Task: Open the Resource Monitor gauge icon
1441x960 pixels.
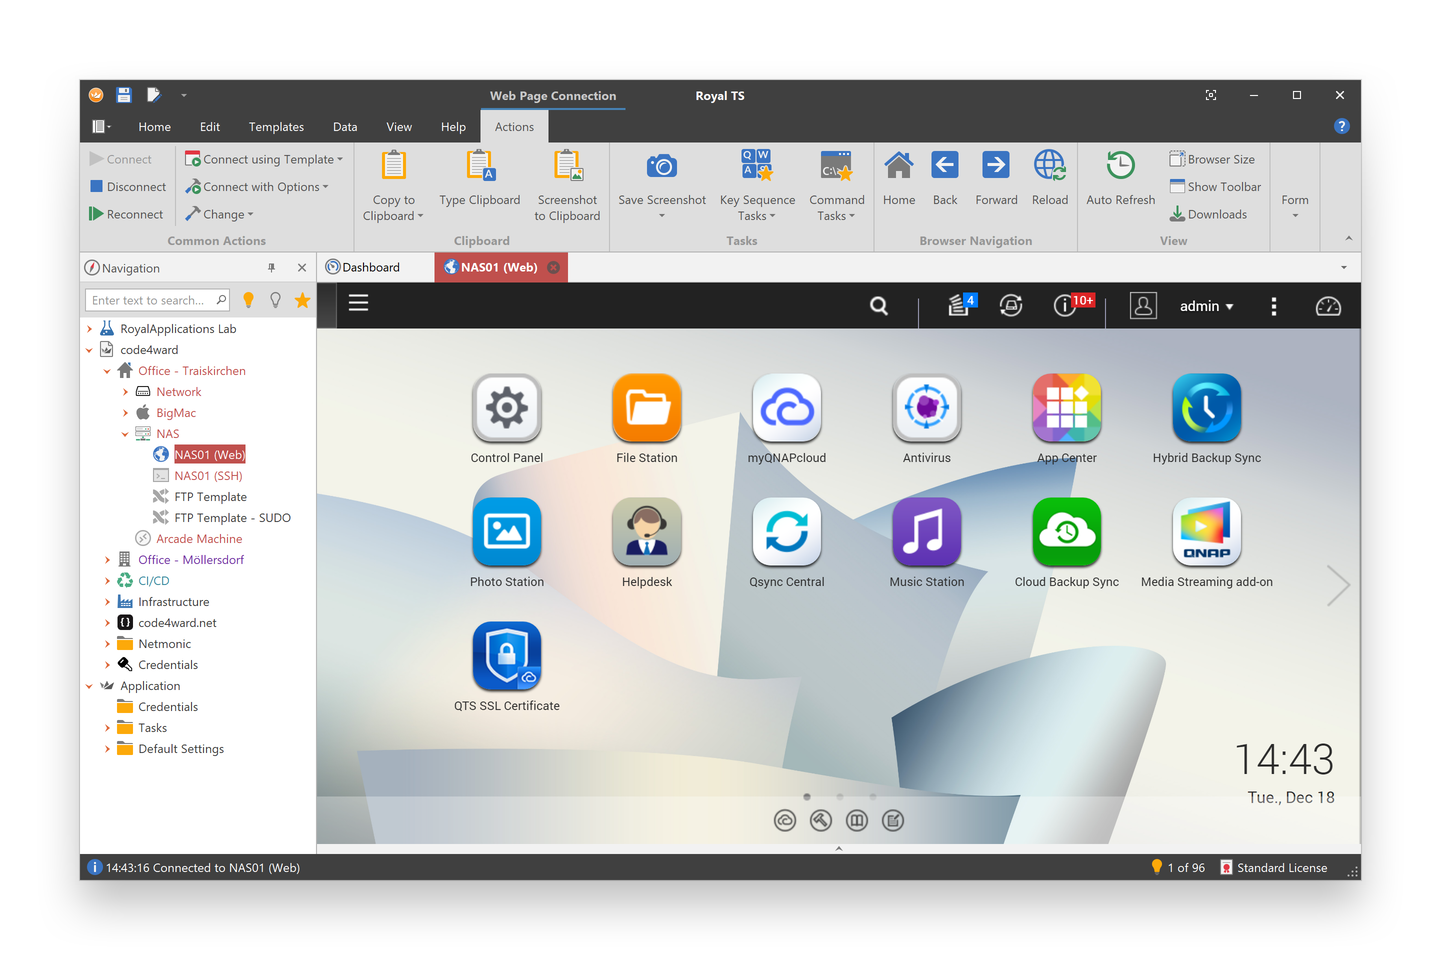Action: pyautogui.click(x=1328, y=306)
